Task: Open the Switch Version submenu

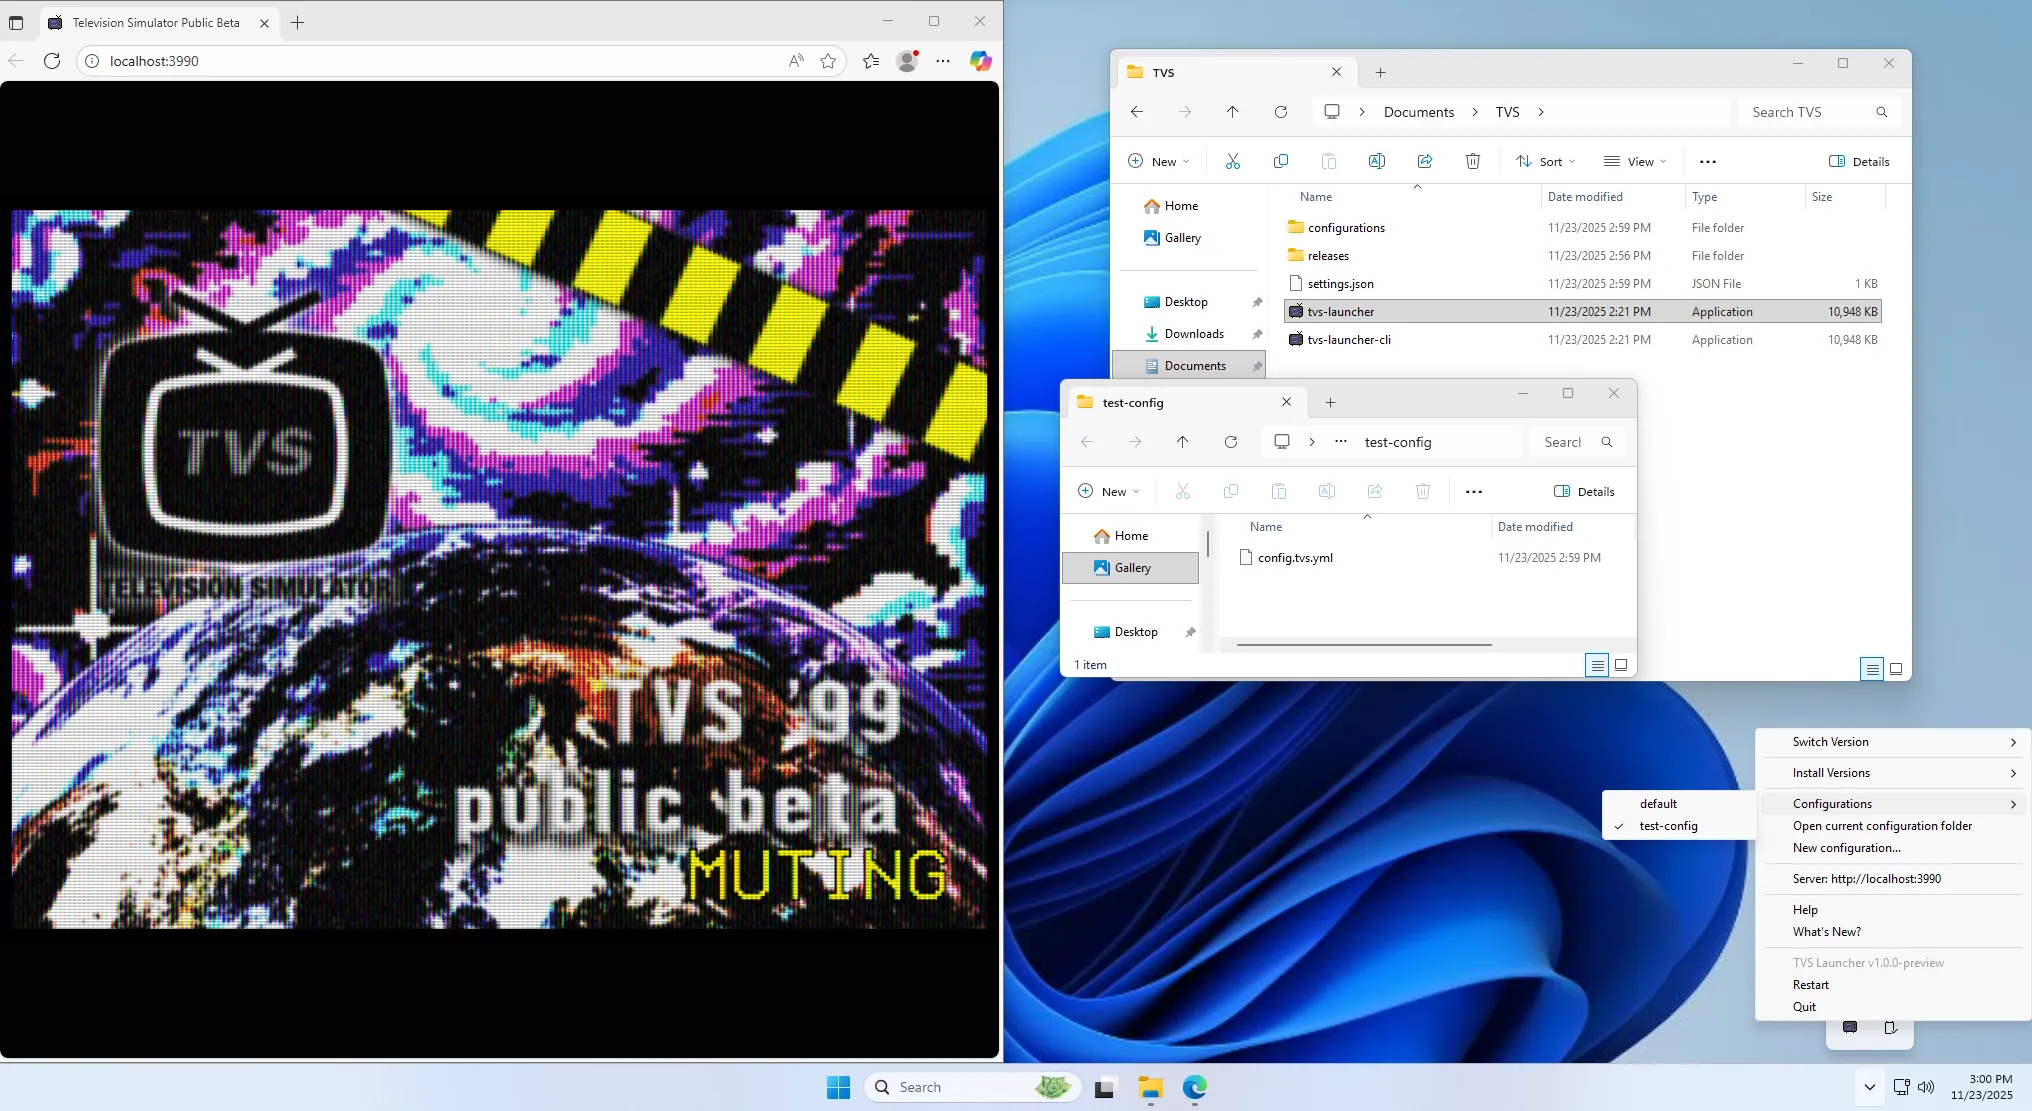Action: (x=1828, y=741)
